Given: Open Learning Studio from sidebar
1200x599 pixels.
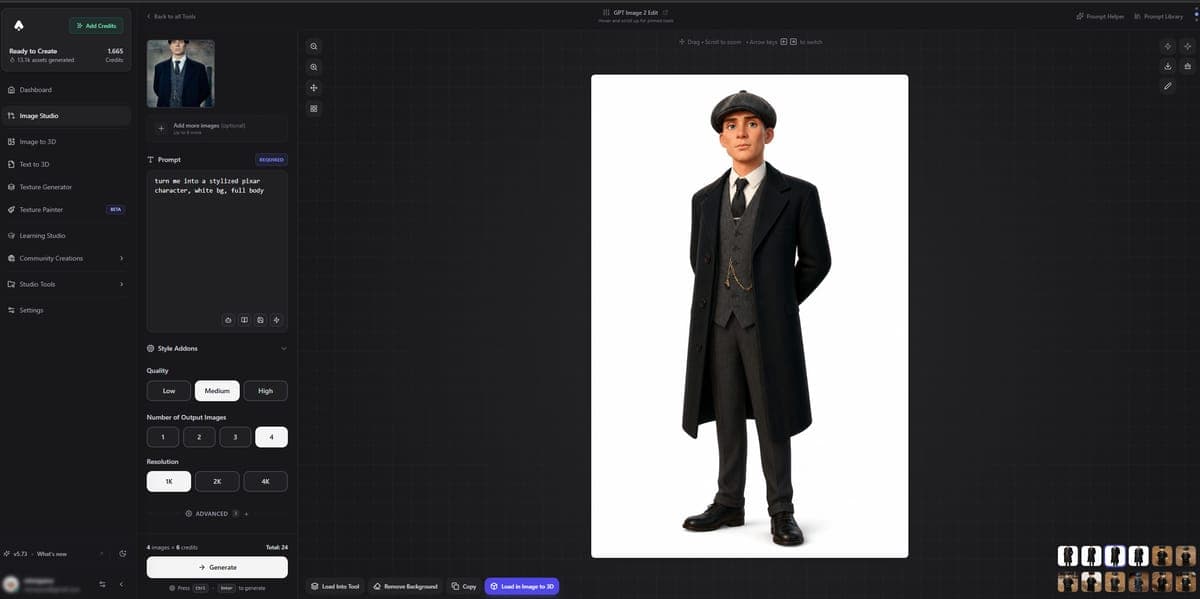Looking at the screenshot, I should (x=66, y=236).
